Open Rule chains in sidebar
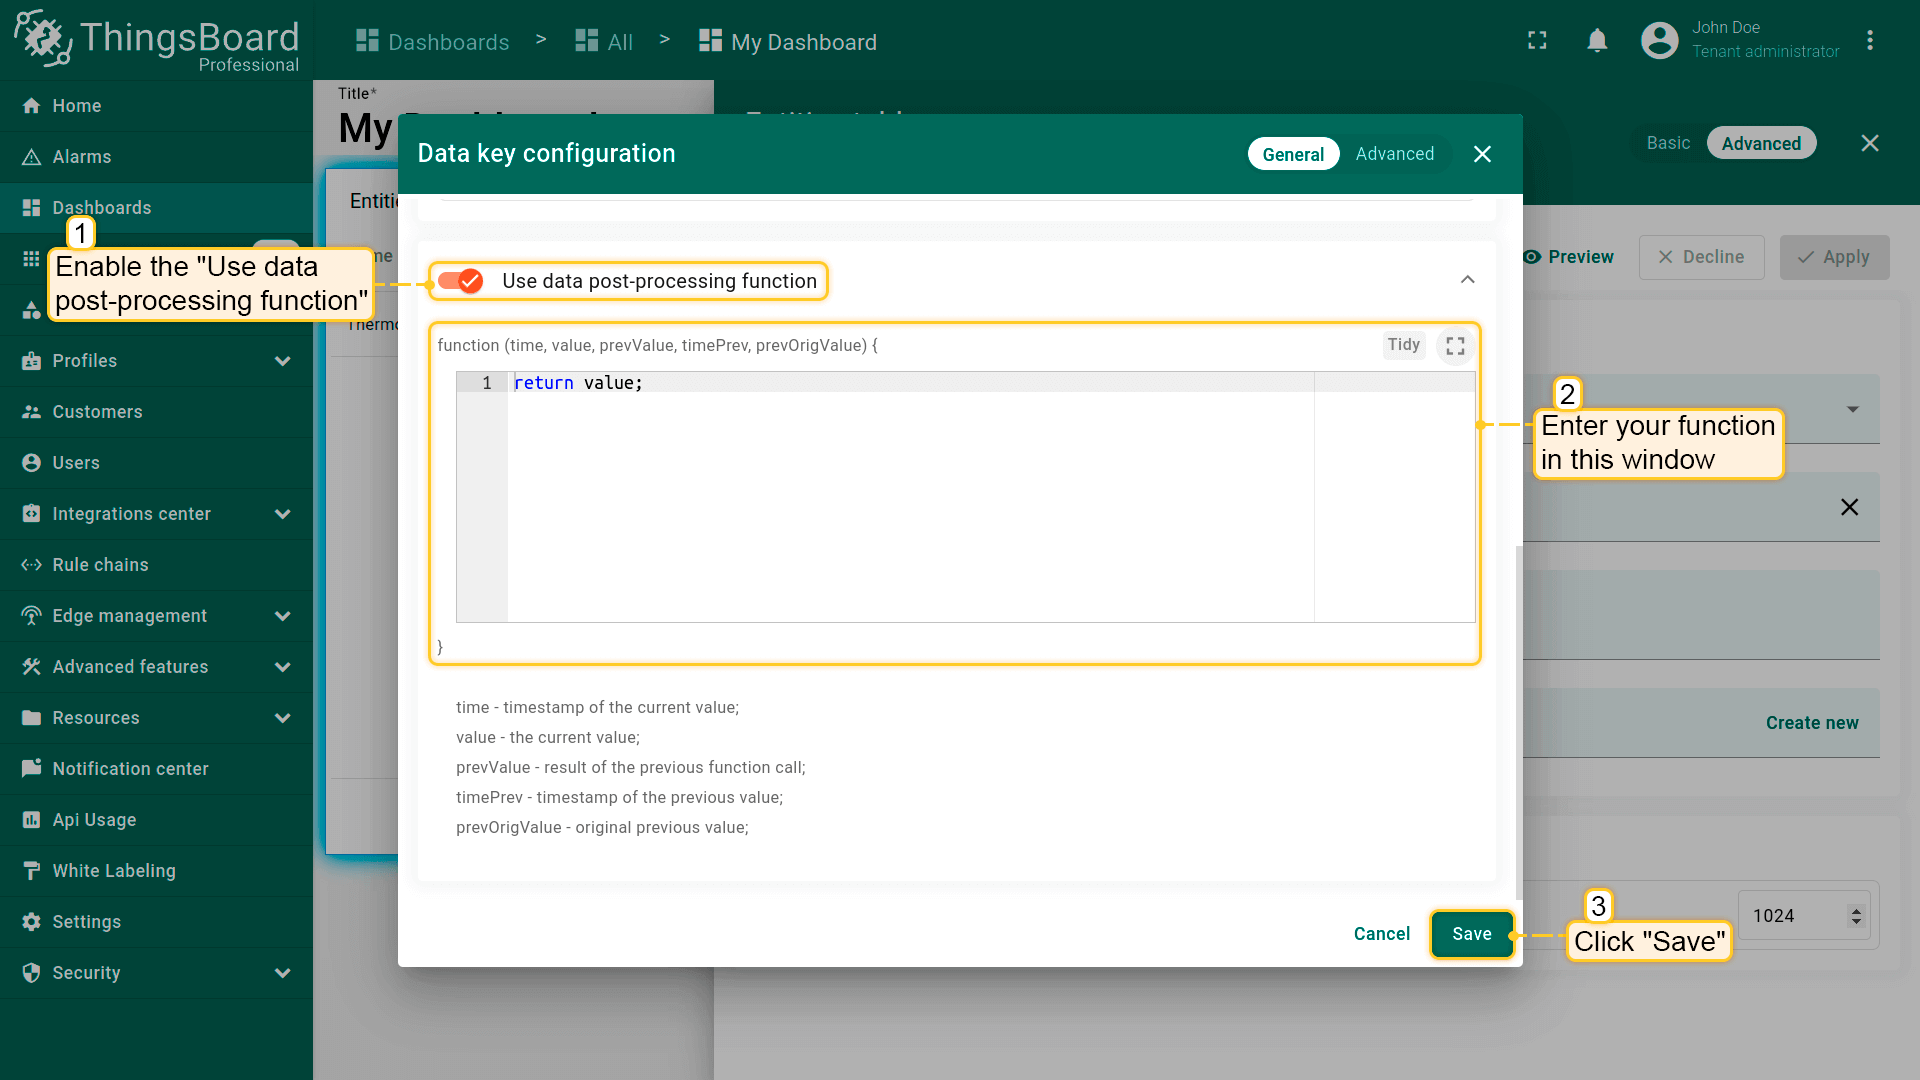This screenshot has width=1920, height=1080. coord(100,565)
